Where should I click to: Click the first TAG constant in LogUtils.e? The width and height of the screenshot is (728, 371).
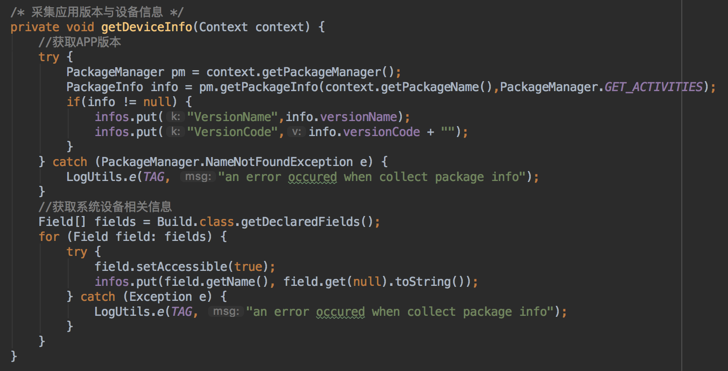click(x=153, y=177)
